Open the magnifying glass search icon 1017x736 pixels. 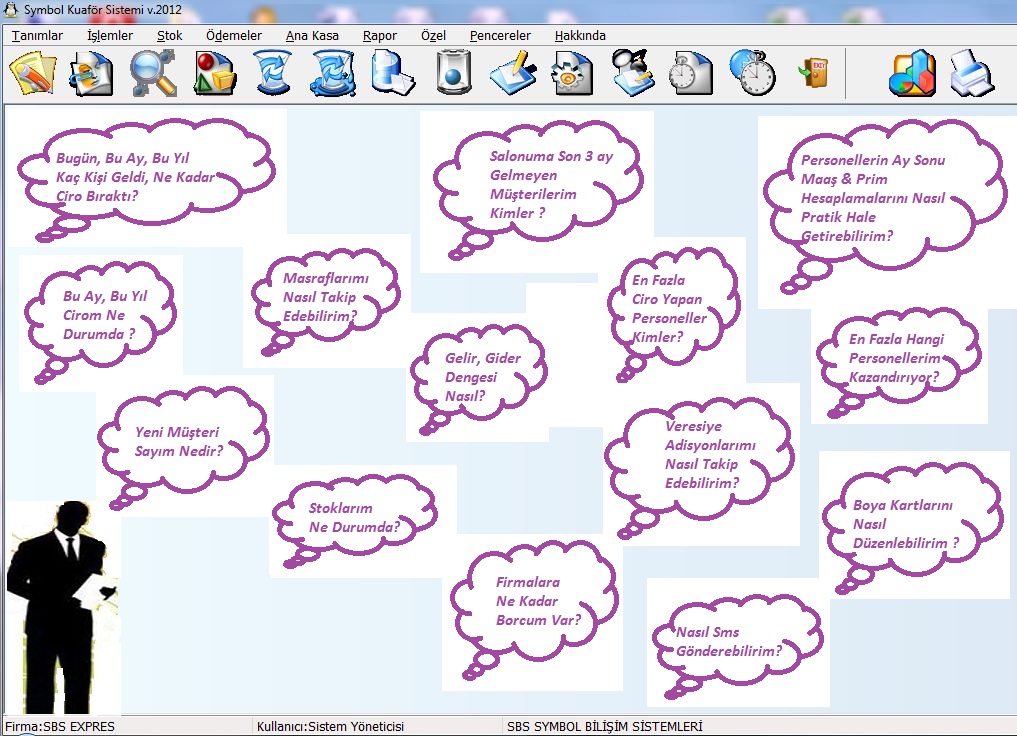click(152, 73)
